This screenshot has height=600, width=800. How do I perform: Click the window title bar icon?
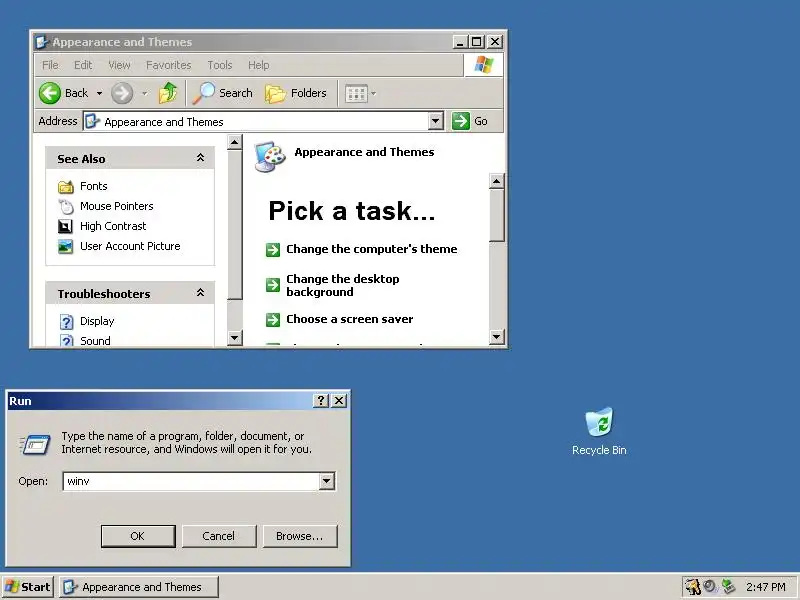(42, 42)
